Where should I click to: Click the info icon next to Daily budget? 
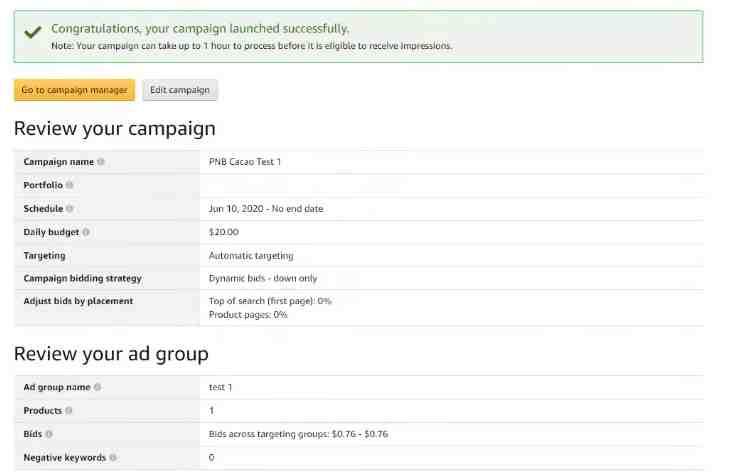point(86,232)
